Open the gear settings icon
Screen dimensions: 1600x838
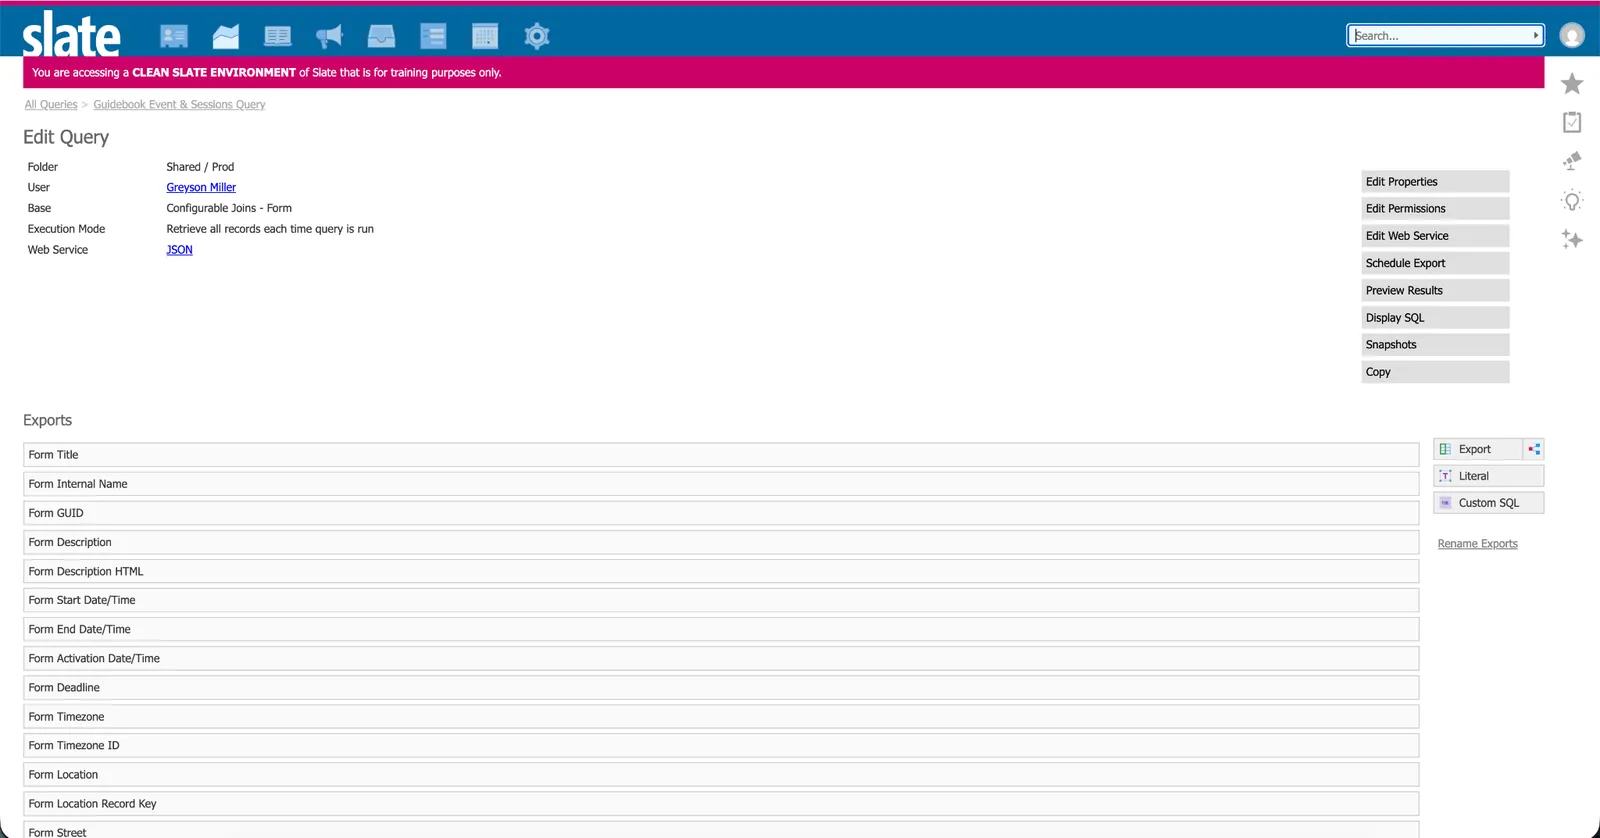(x=537, y=37)
